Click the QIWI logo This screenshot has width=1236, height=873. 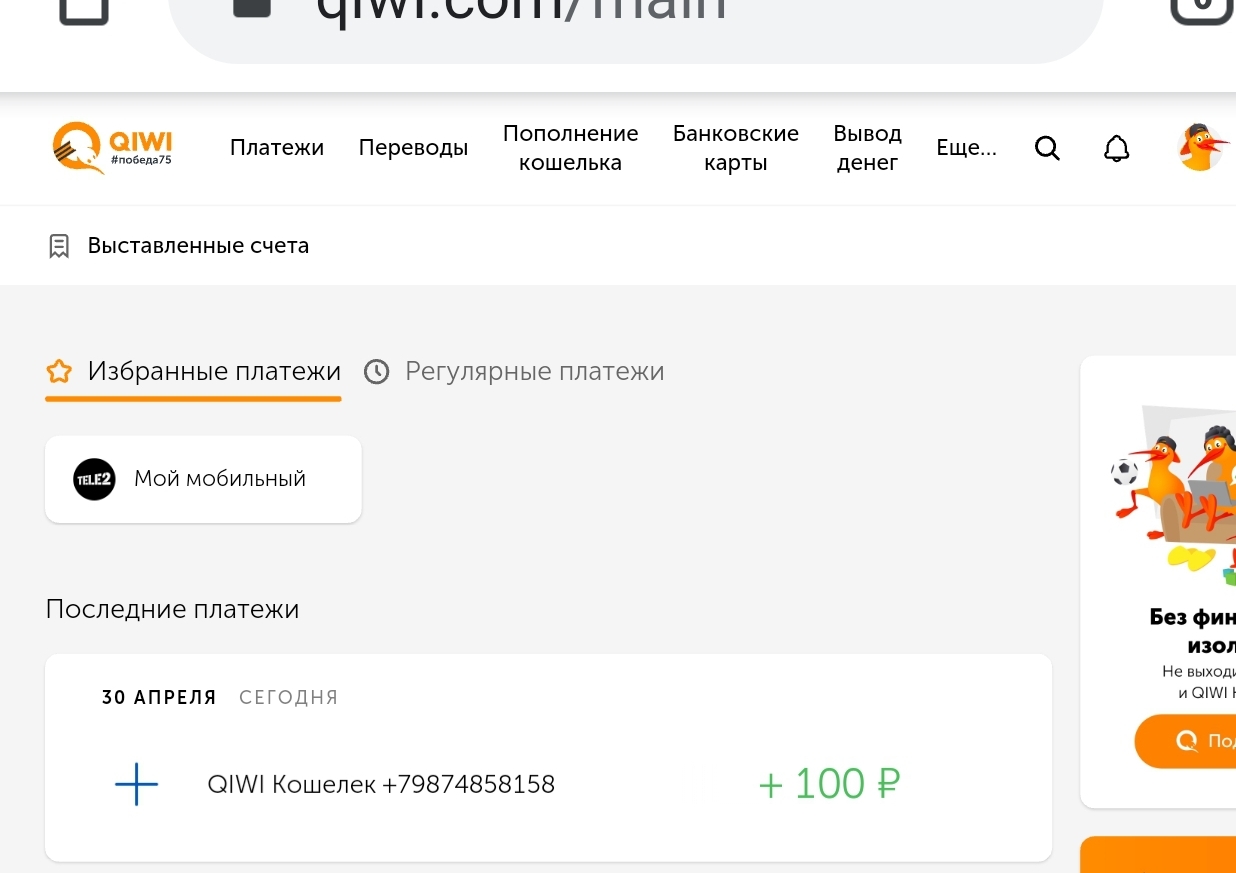(112, 148)
